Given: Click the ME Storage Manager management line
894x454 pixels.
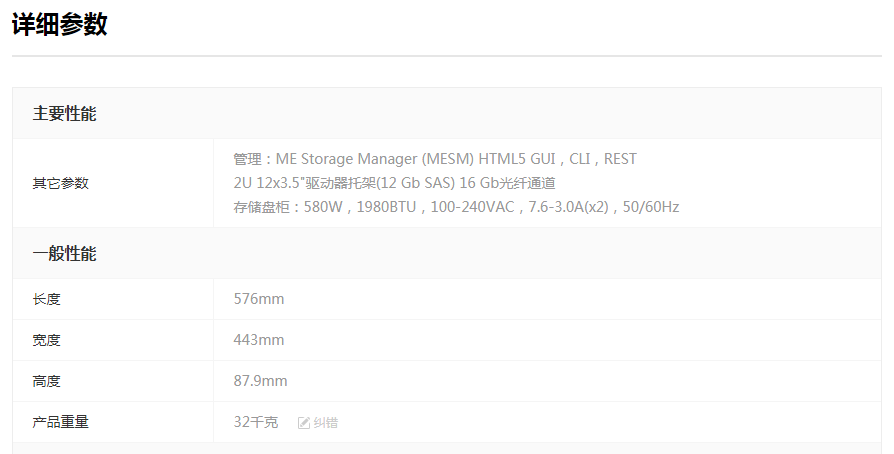Looking at the screenshot, I should (x=435, y=159).
